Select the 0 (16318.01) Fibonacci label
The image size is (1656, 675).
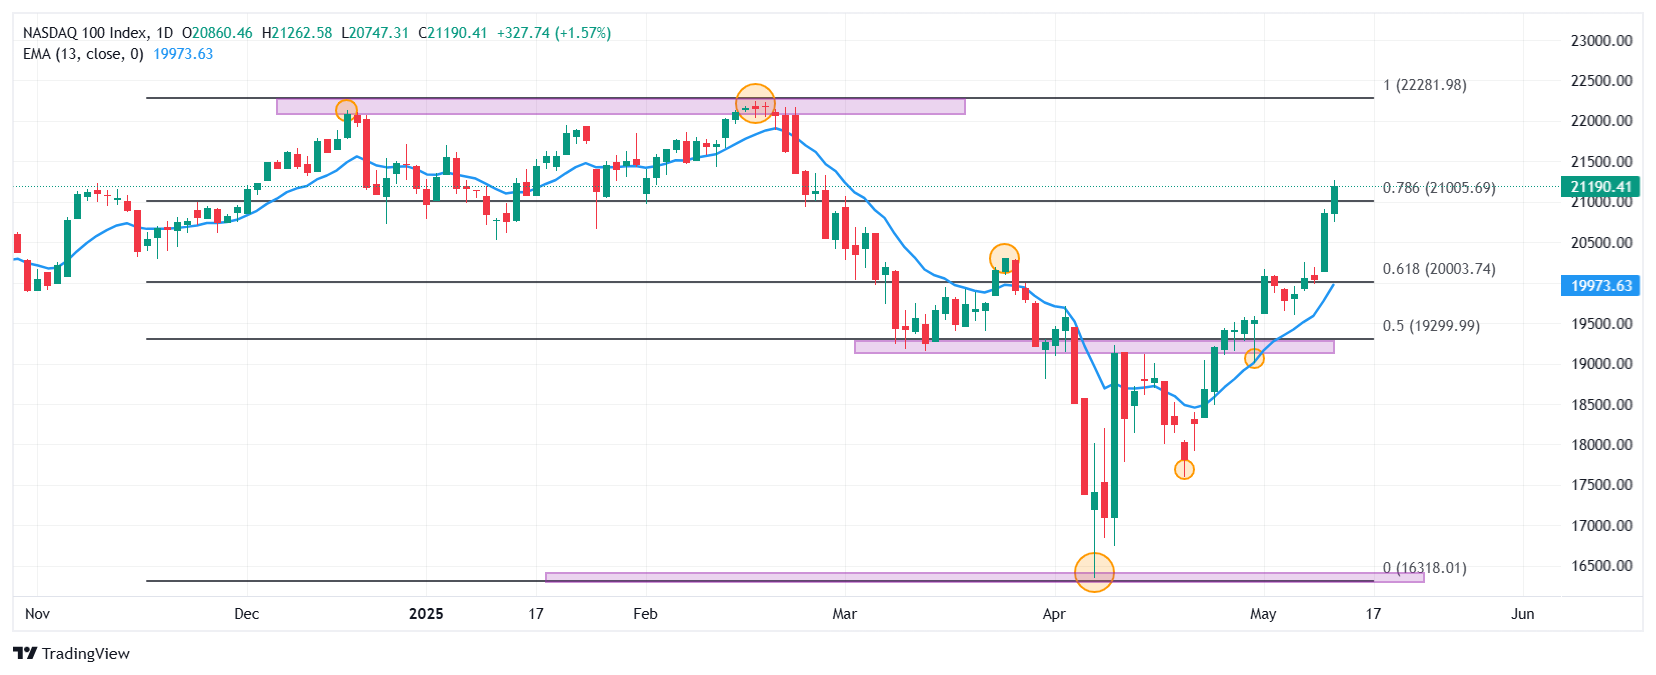pos(1425,568)
